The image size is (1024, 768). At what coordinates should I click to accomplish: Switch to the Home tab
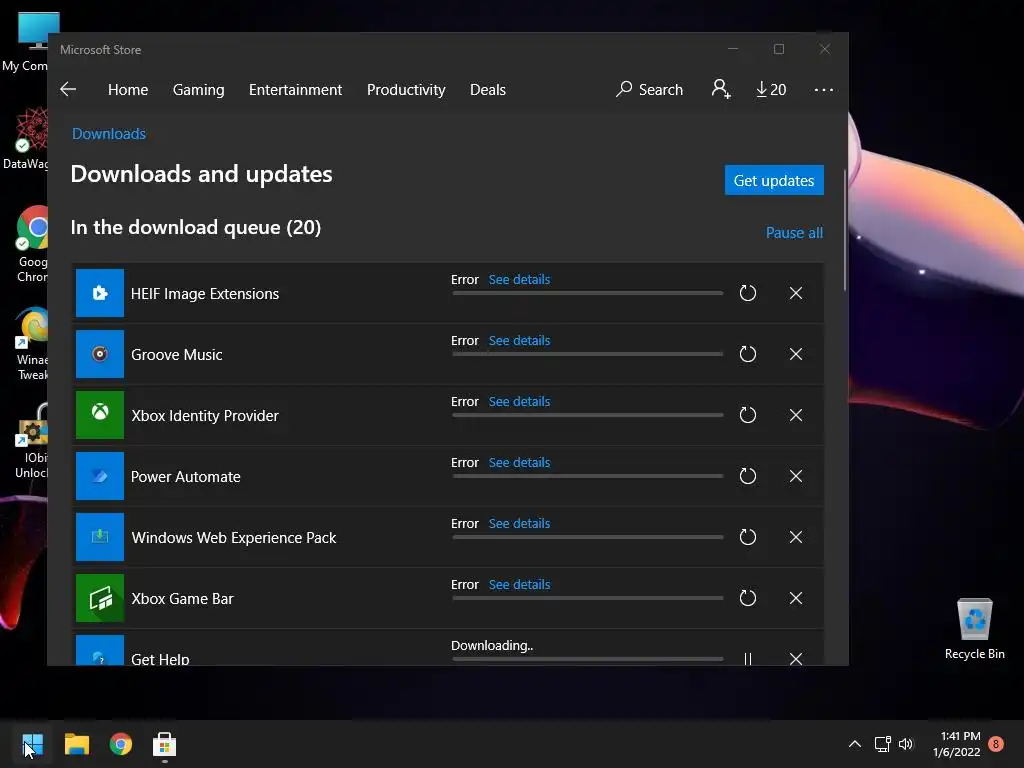pyautogui.click(x=128, y=89)
